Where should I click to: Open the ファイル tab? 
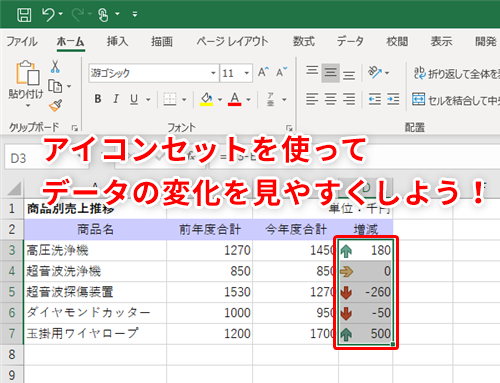point(22,41)
